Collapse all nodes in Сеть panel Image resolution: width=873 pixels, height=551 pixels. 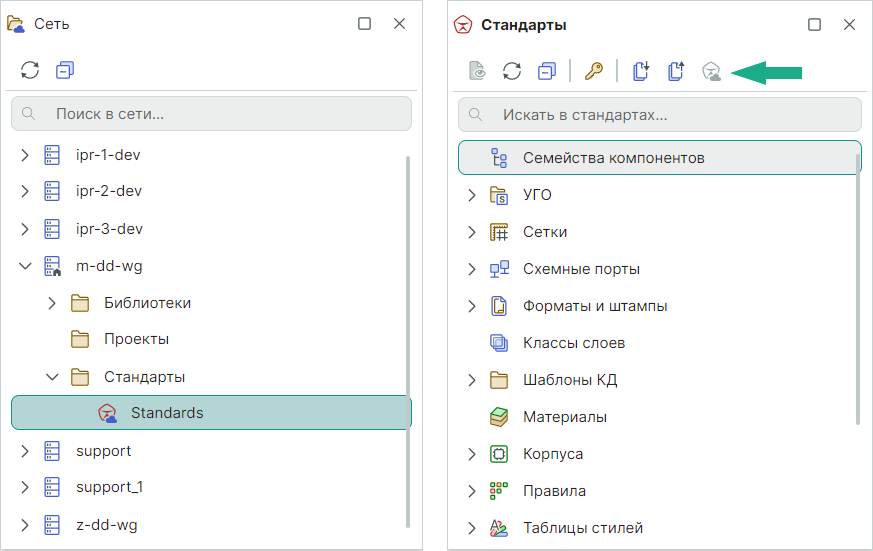65,70
